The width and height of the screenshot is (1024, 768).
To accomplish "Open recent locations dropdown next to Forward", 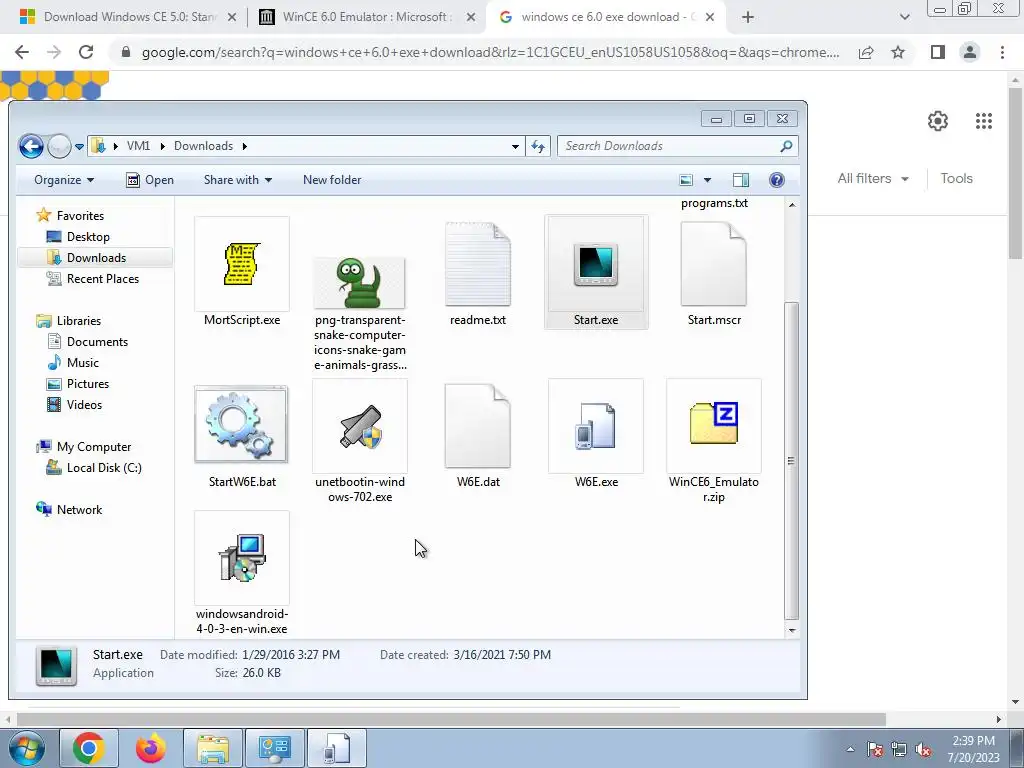I will pyautogui.click(x=79, y=147).
